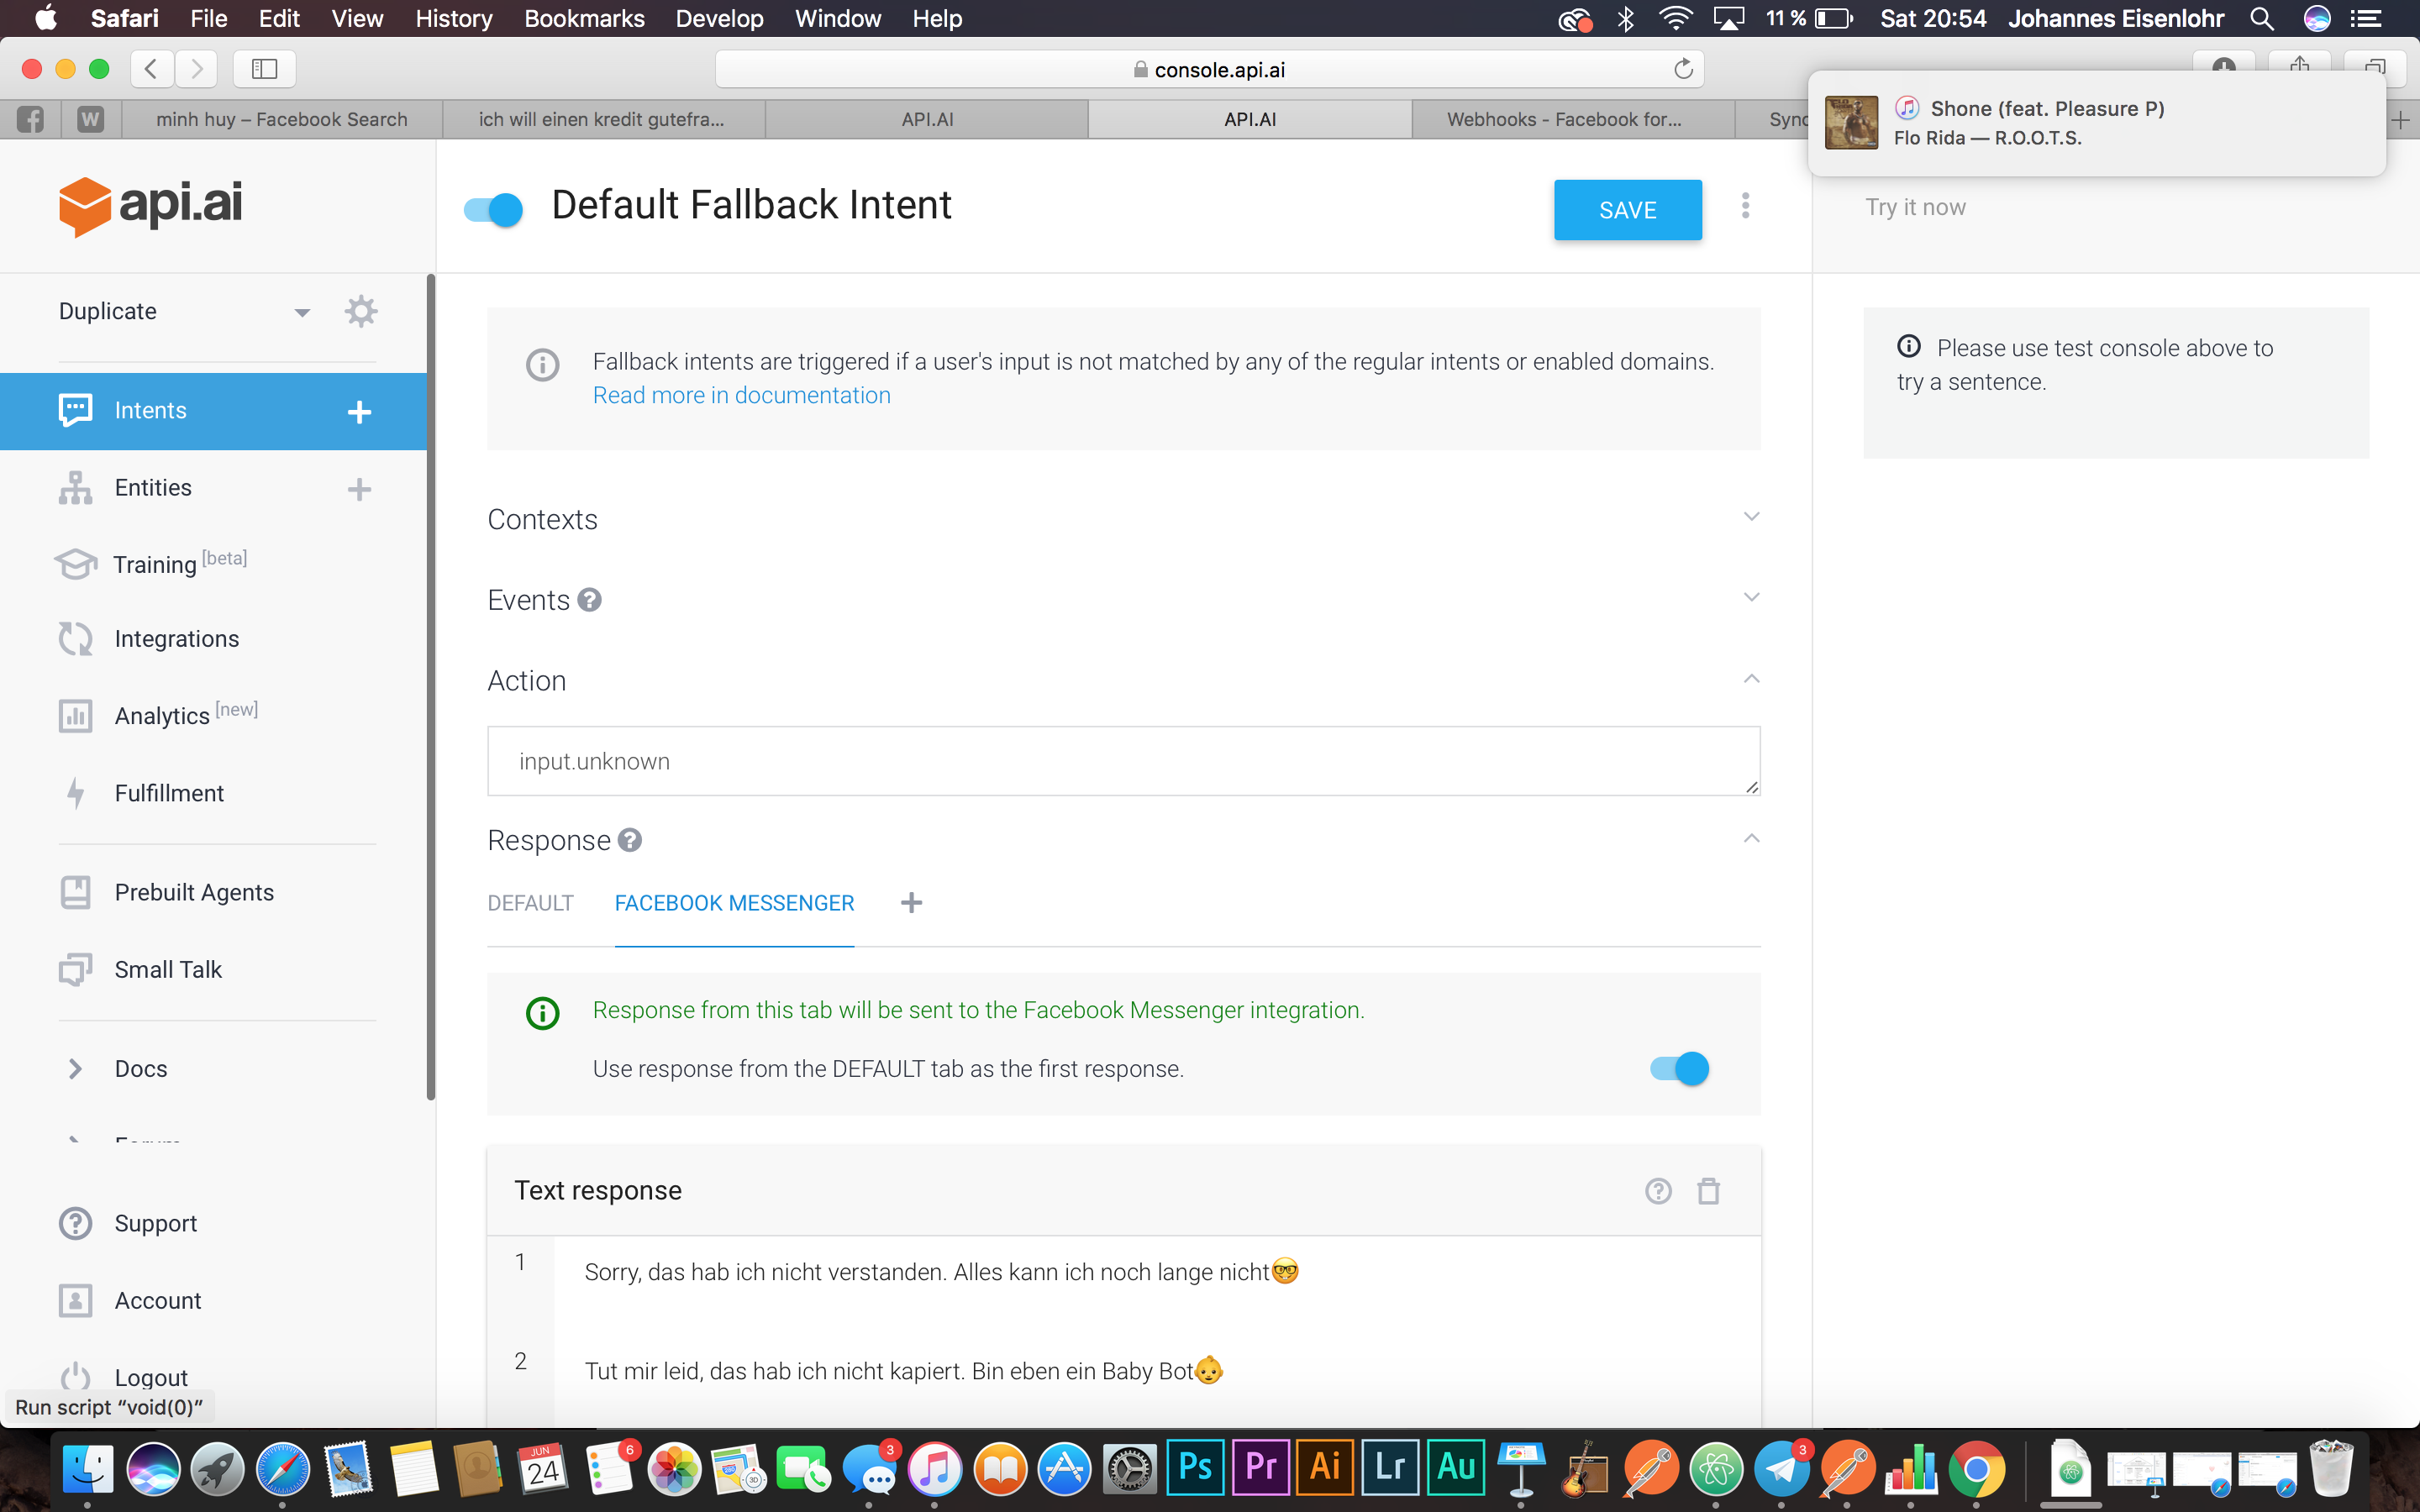Disable use DEFAULT tab response toggle

click(x=1679, y=1068)
